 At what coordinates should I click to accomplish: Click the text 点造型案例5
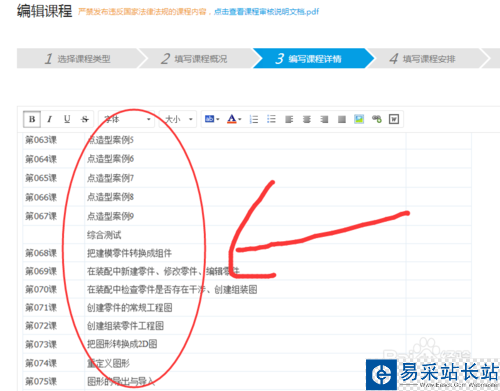110,140
